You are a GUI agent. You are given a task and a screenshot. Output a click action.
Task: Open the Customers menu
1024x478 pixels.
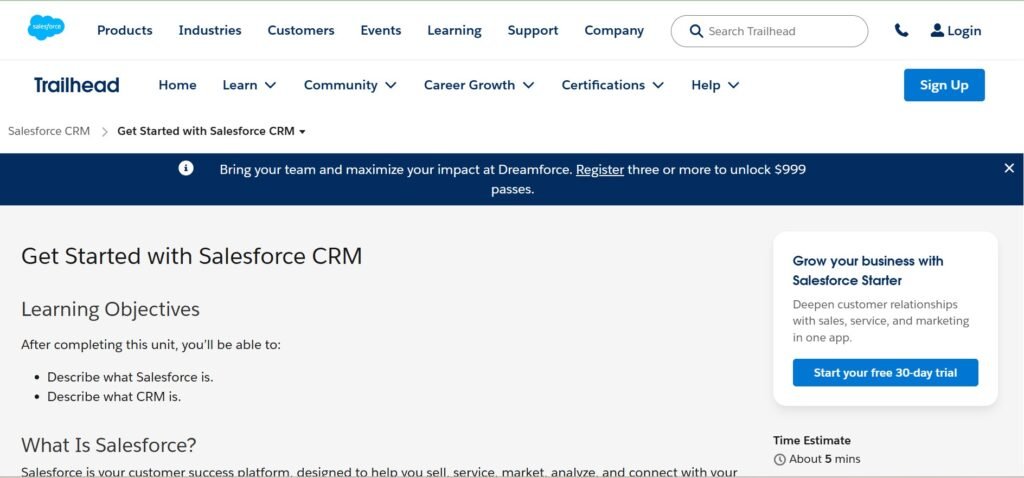[x=301, y=30]
